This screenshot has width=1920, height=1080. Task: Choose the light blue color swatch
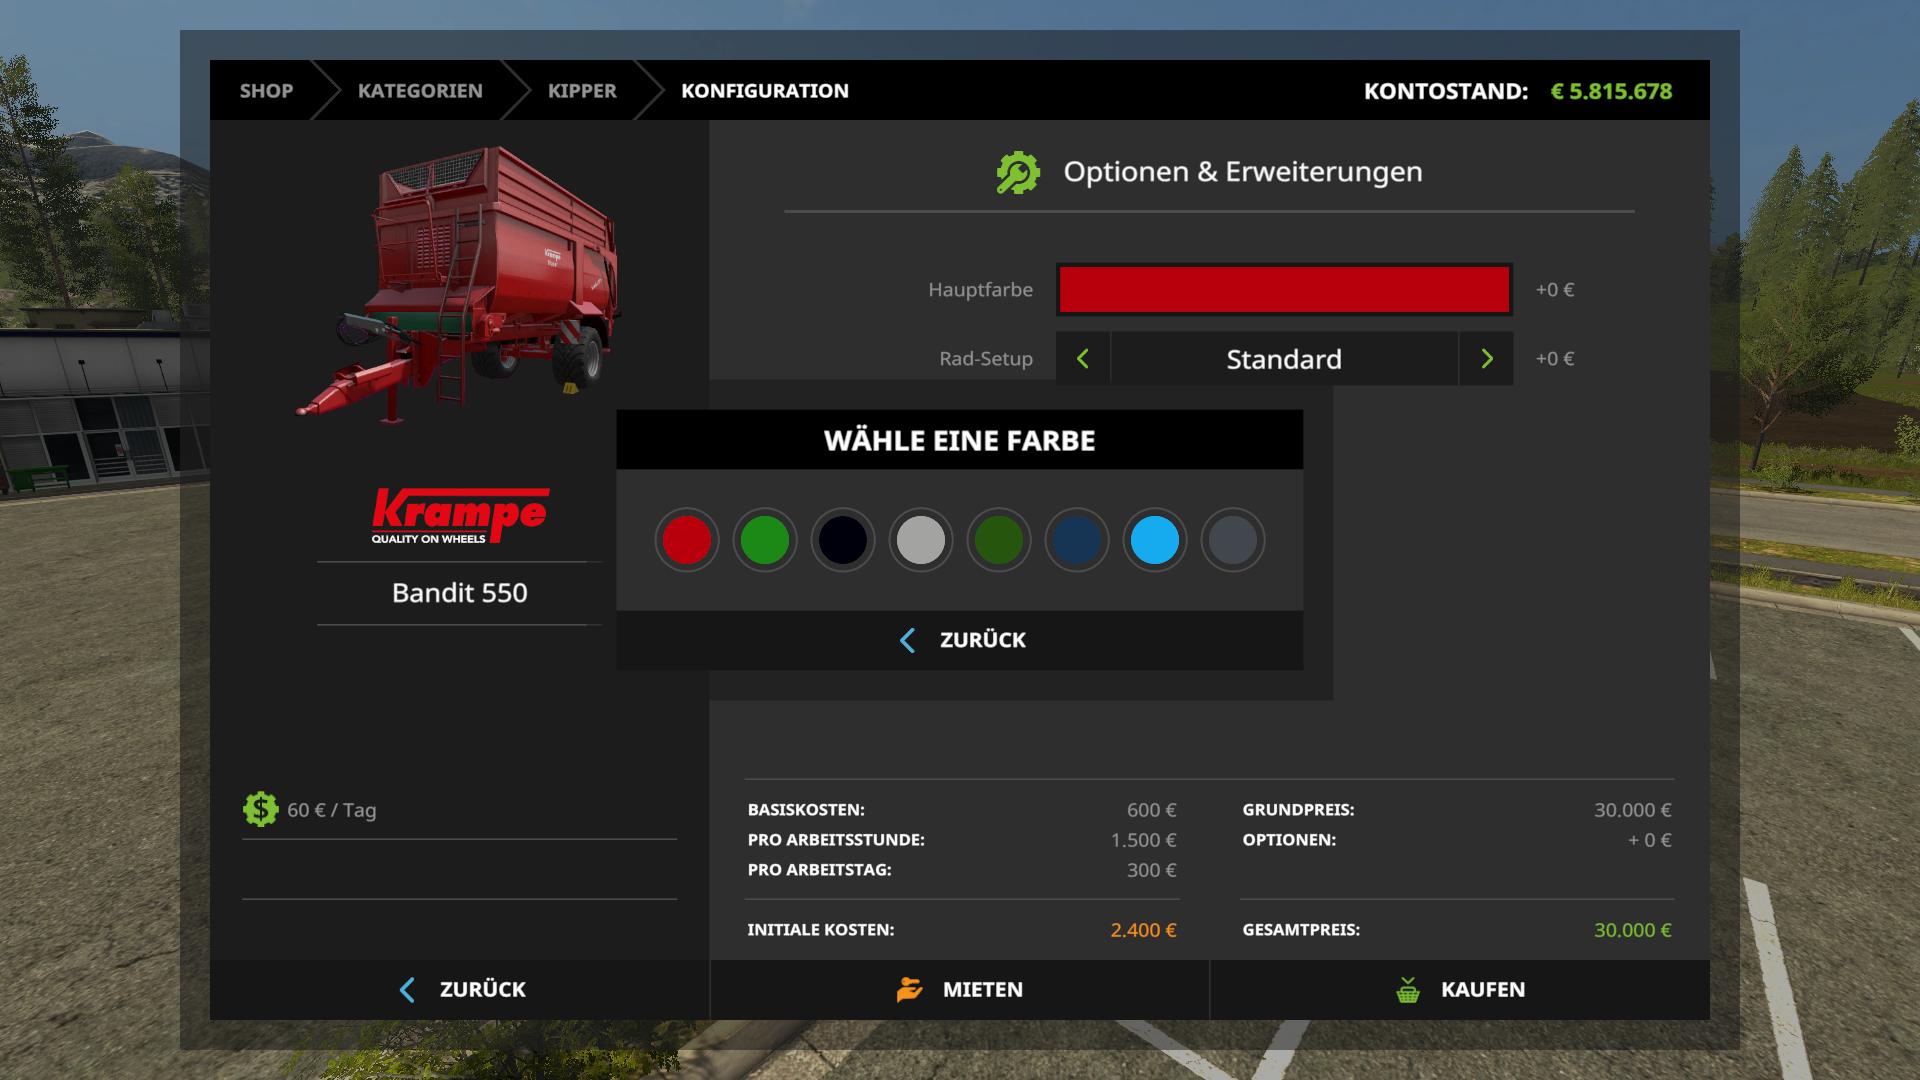point(1155,540)
